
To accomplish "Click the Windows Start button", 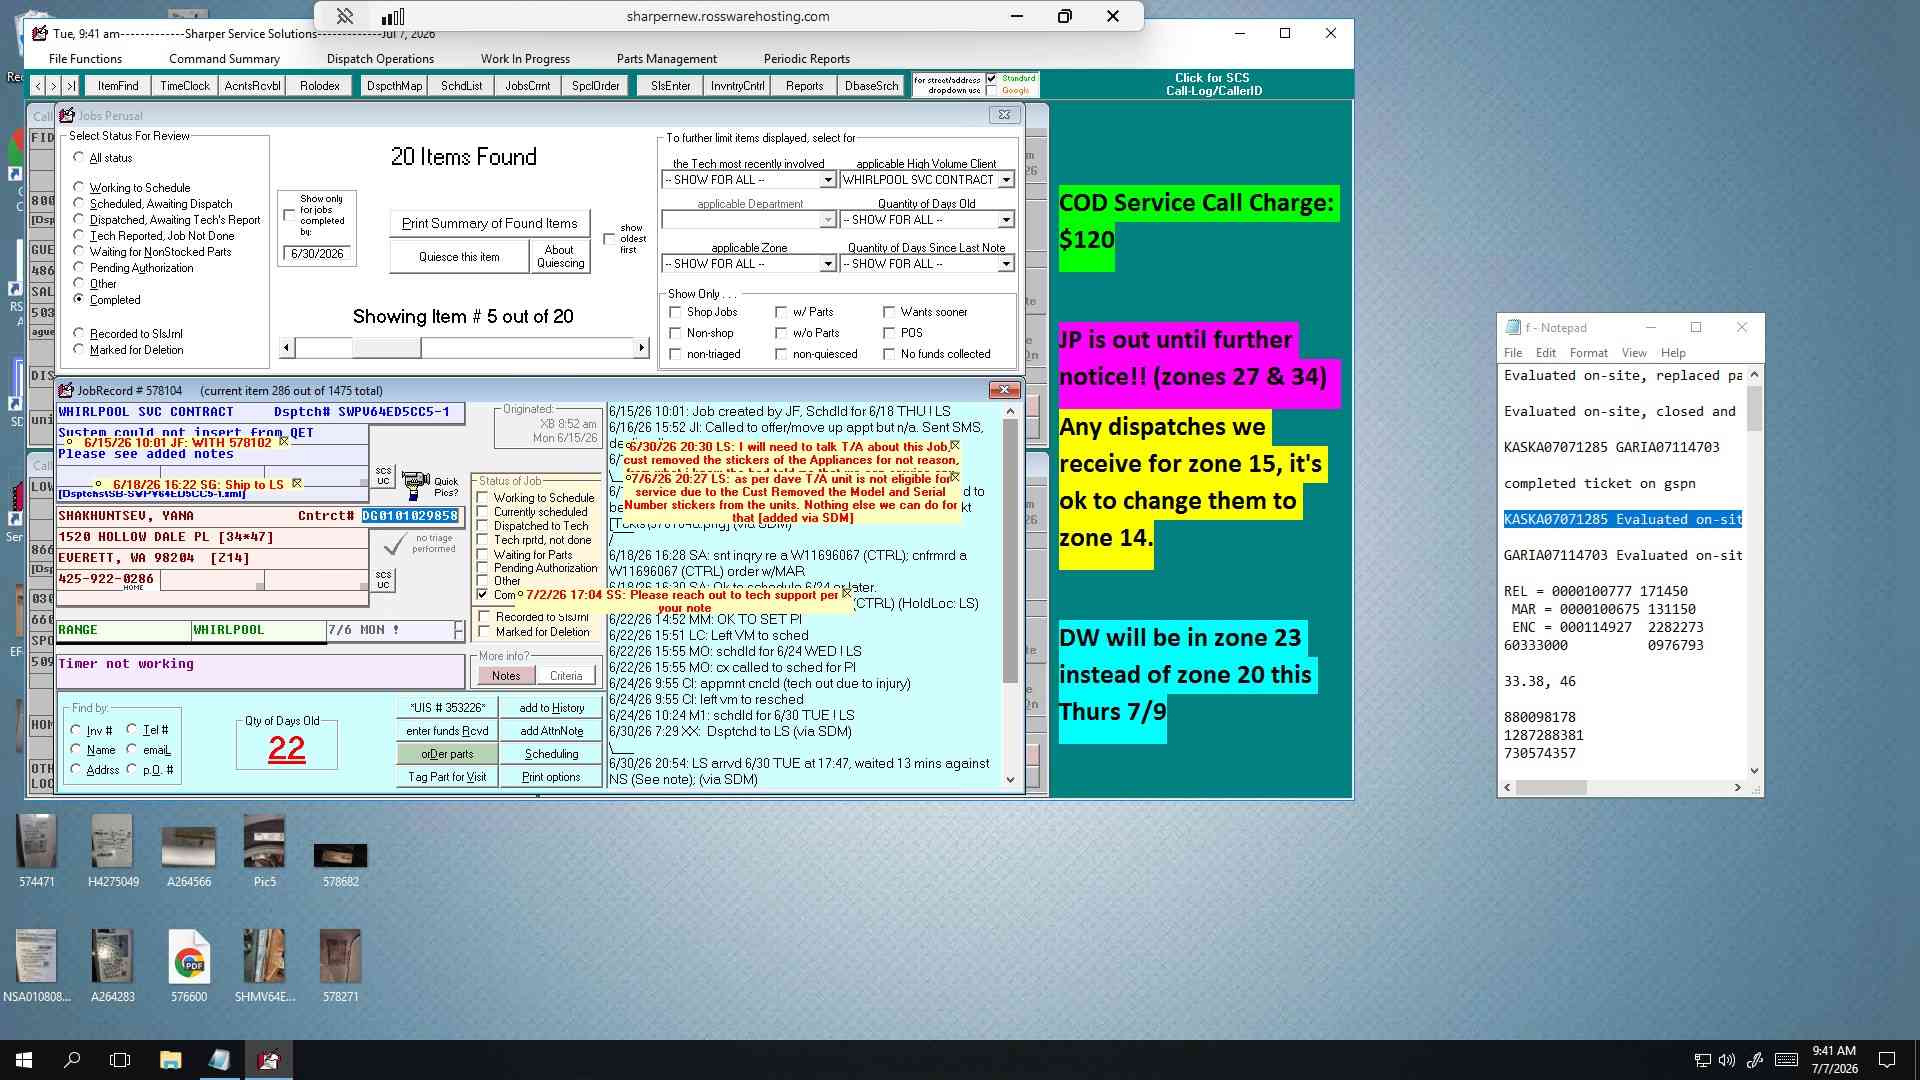I will 24,1060.
